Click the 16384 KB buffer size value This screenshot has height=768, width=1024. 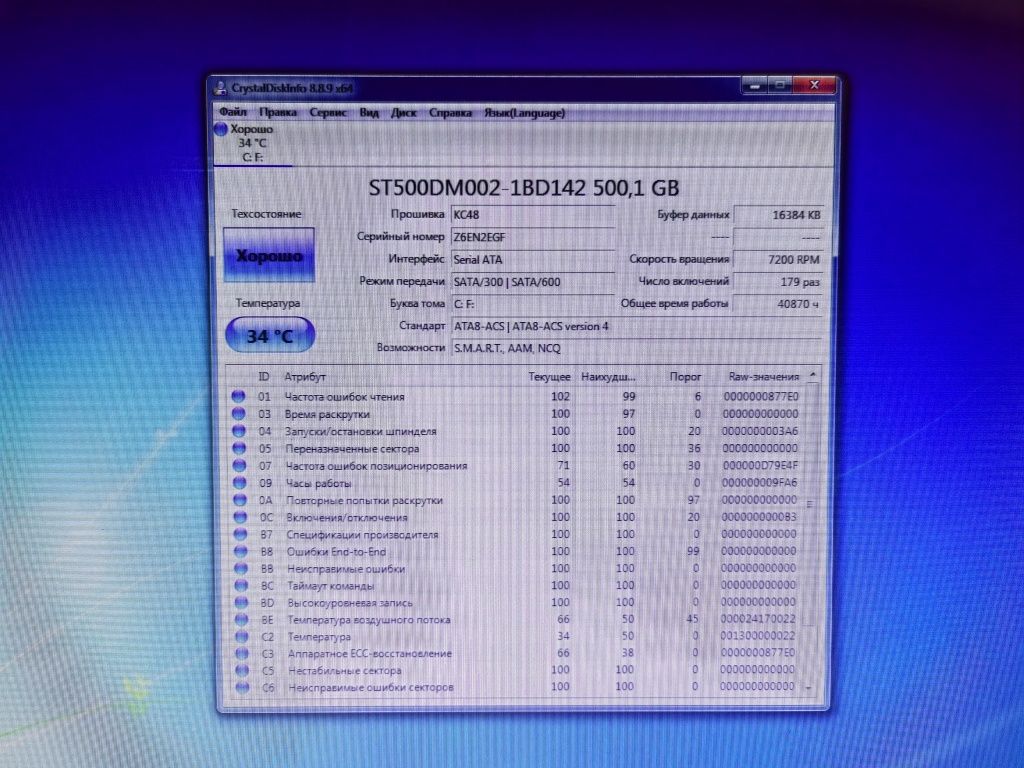tap(778, 215)
